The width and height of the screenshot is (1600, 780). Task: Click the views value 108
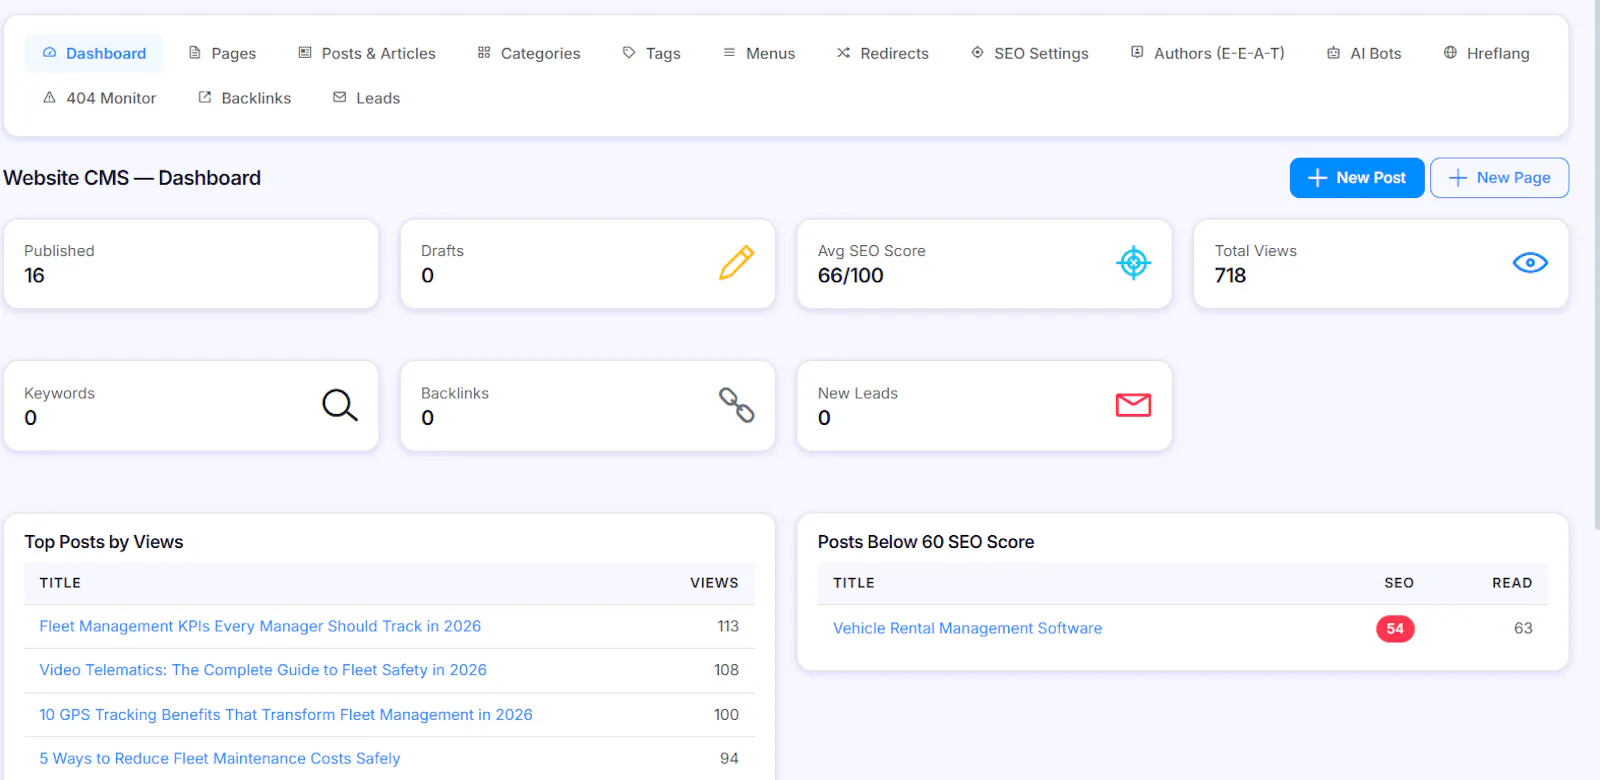tap(726, 670)
